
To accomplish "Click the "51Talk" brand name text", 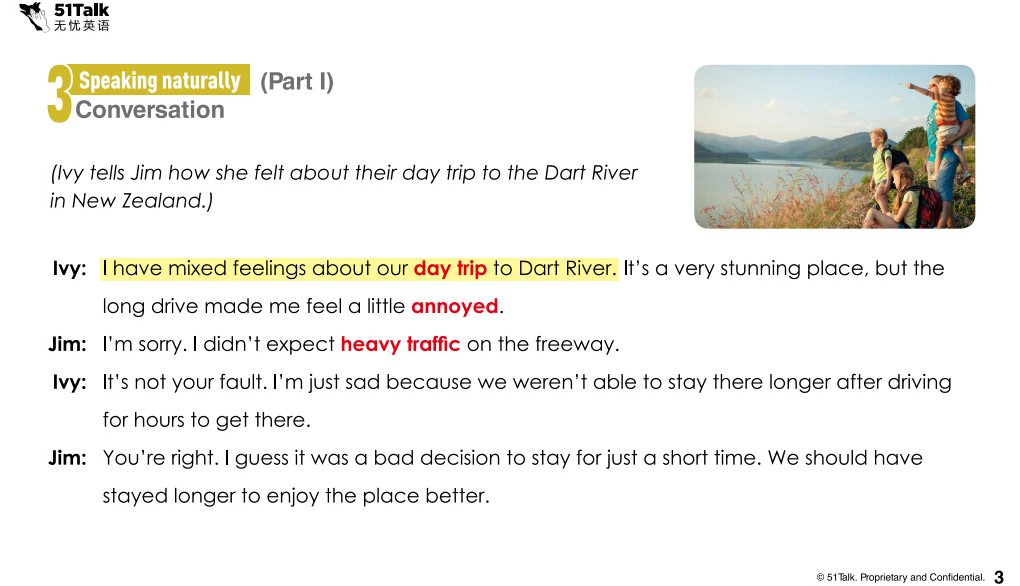I will click(x=82, y=10).
